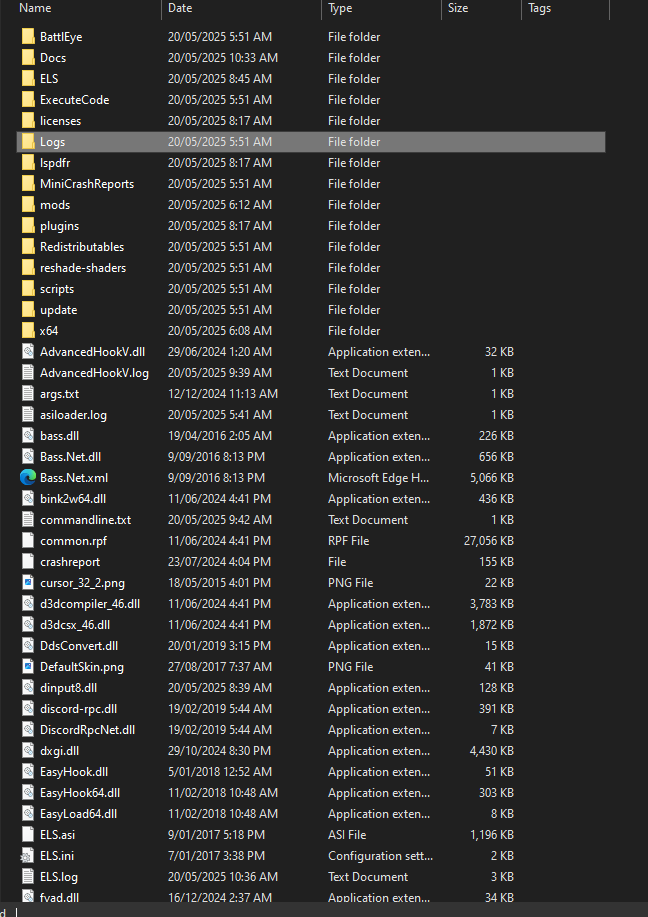The image size is (648, 917).
Task: Select the lspdfr folder icon
Action: click(28, 163)
